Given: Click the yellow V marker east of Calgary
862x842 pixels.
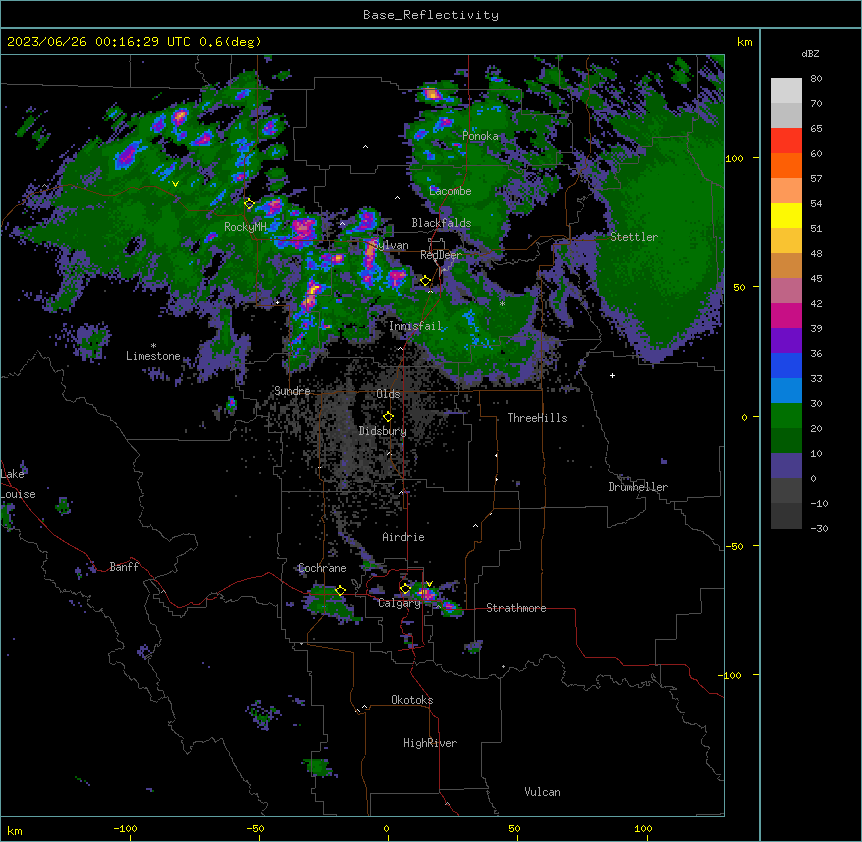Looking at the screenshot, I should (x=429, y=584).
